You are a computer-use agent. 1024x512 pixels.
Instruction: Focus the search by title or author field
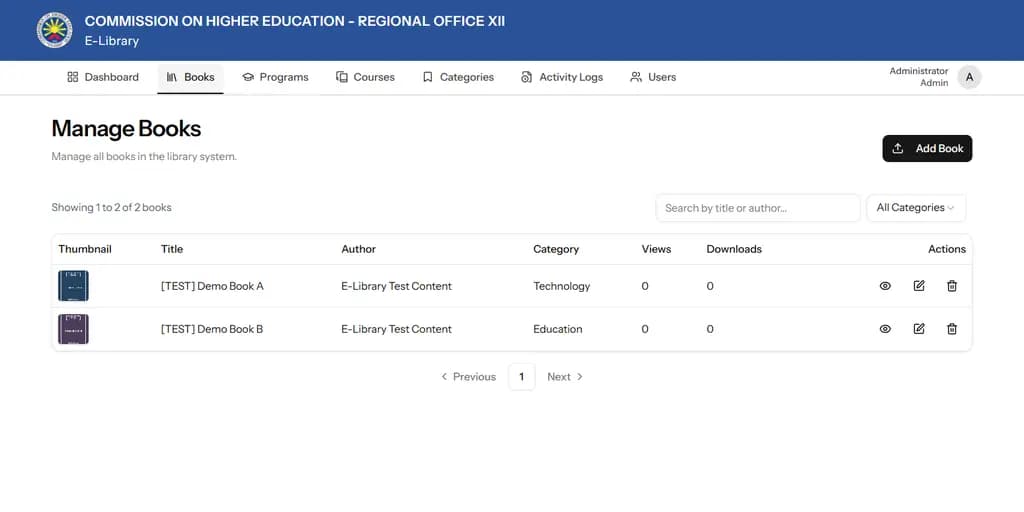click(758, 208)
